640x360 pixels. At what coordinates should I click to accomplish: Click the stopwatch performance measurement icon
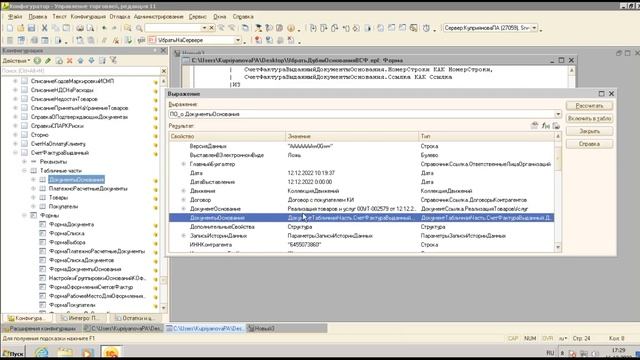click(426, 28)
